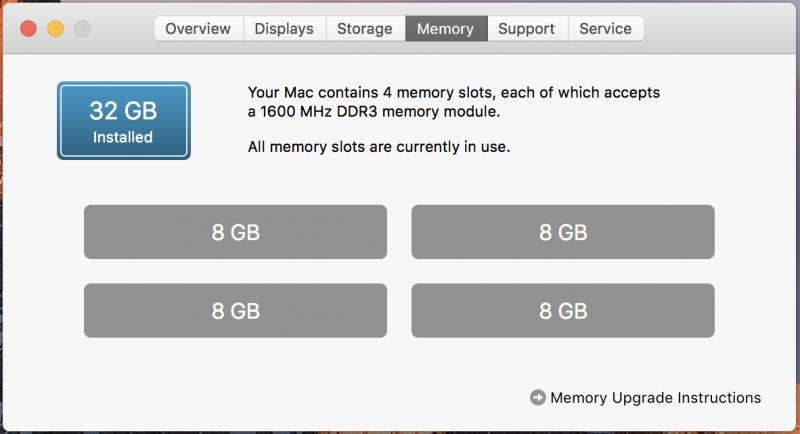Click the 32 GB Installed badge
This screenshot has height=434, width=800.
124,120
